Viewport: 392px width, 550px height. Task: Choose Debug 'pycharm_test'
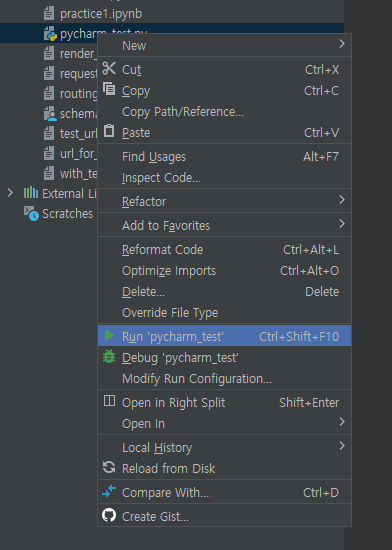(224, 357)
